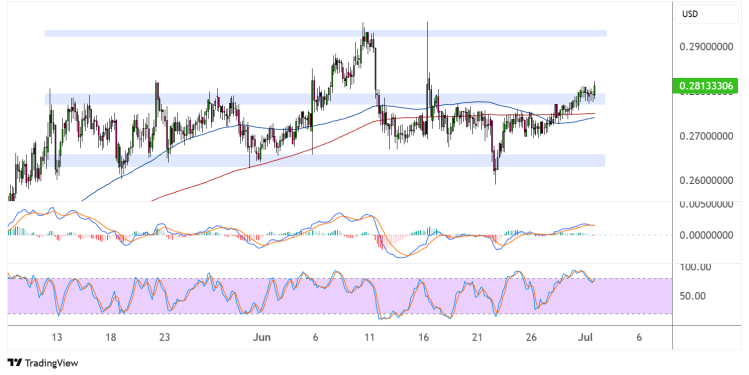Screen dimensions: 749x375
Task: Click the 0.29000000 price axis label
Action: pos(706,47)
